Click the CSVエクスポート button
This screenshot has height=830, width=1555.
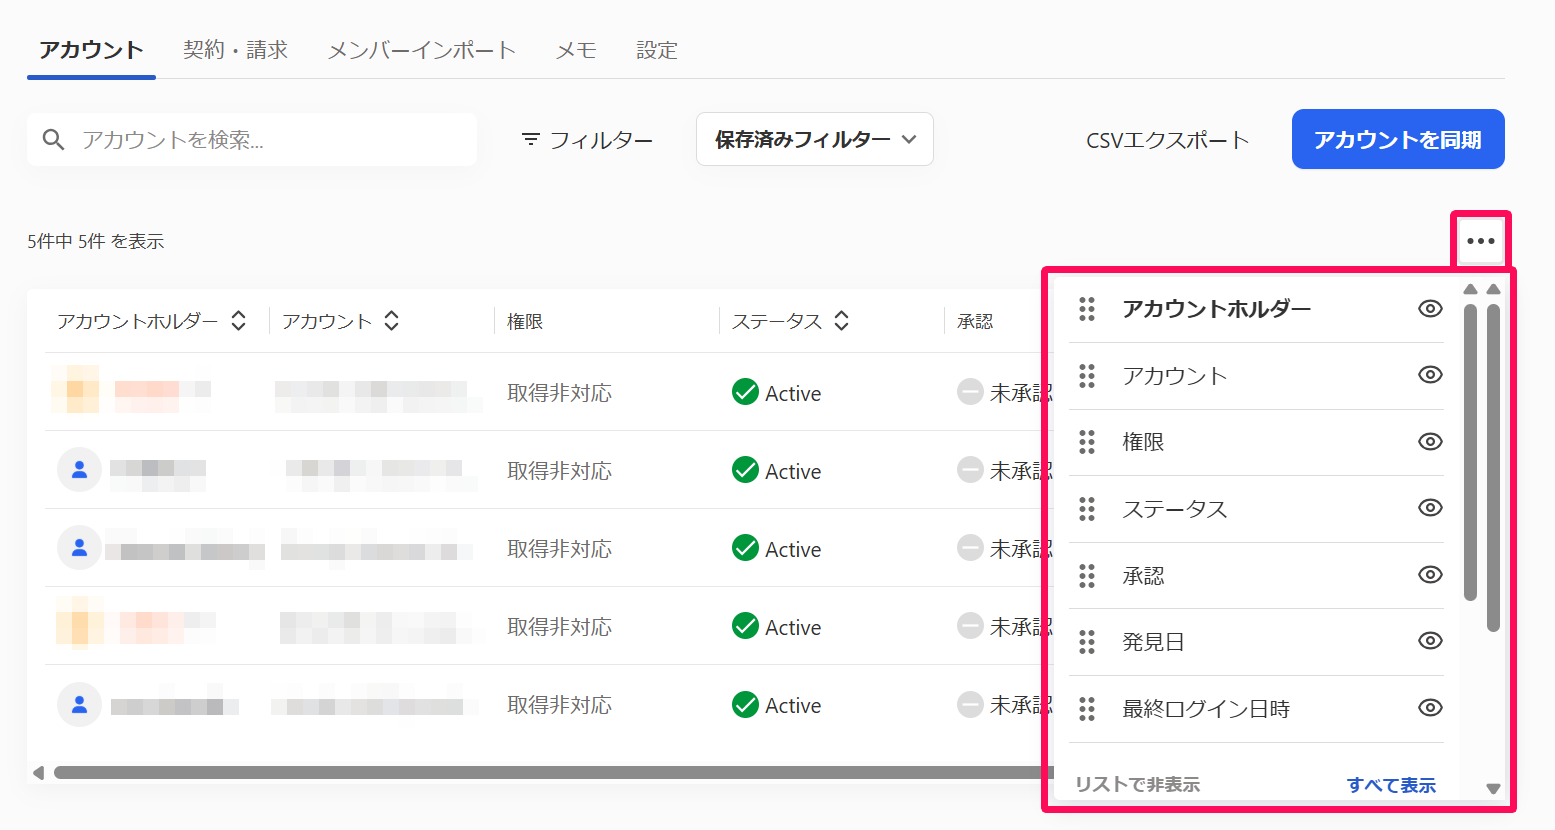[x=1168, y=140]
